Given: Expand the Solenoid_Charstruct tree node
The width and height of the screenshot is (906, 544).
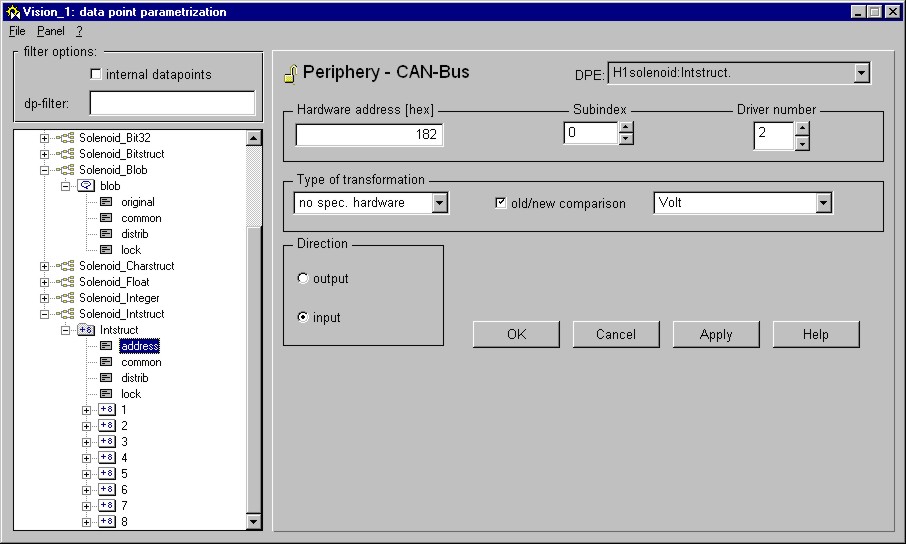Looking at the screenshot, I should pyautogui.click(x=44, y=266).
